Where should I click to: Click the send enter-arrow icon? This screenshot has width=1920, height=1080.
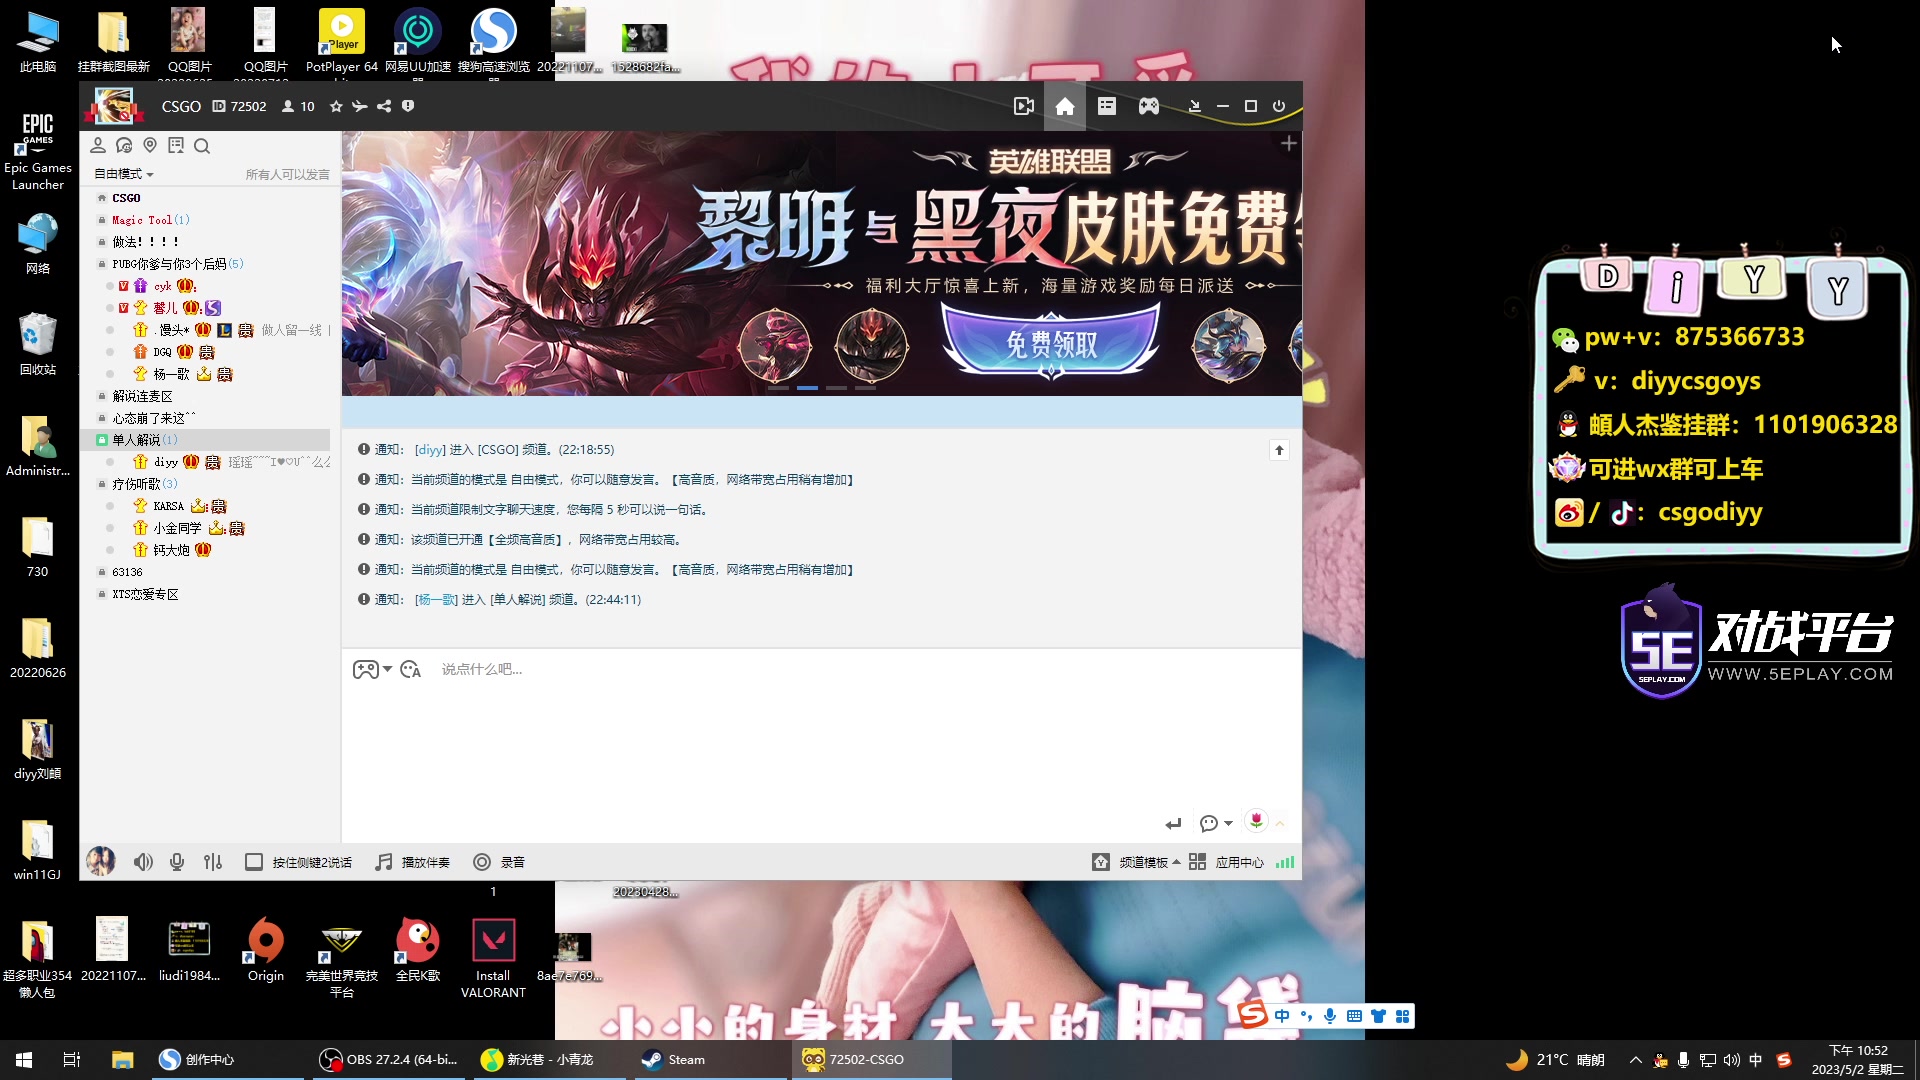pos(1173,824)
